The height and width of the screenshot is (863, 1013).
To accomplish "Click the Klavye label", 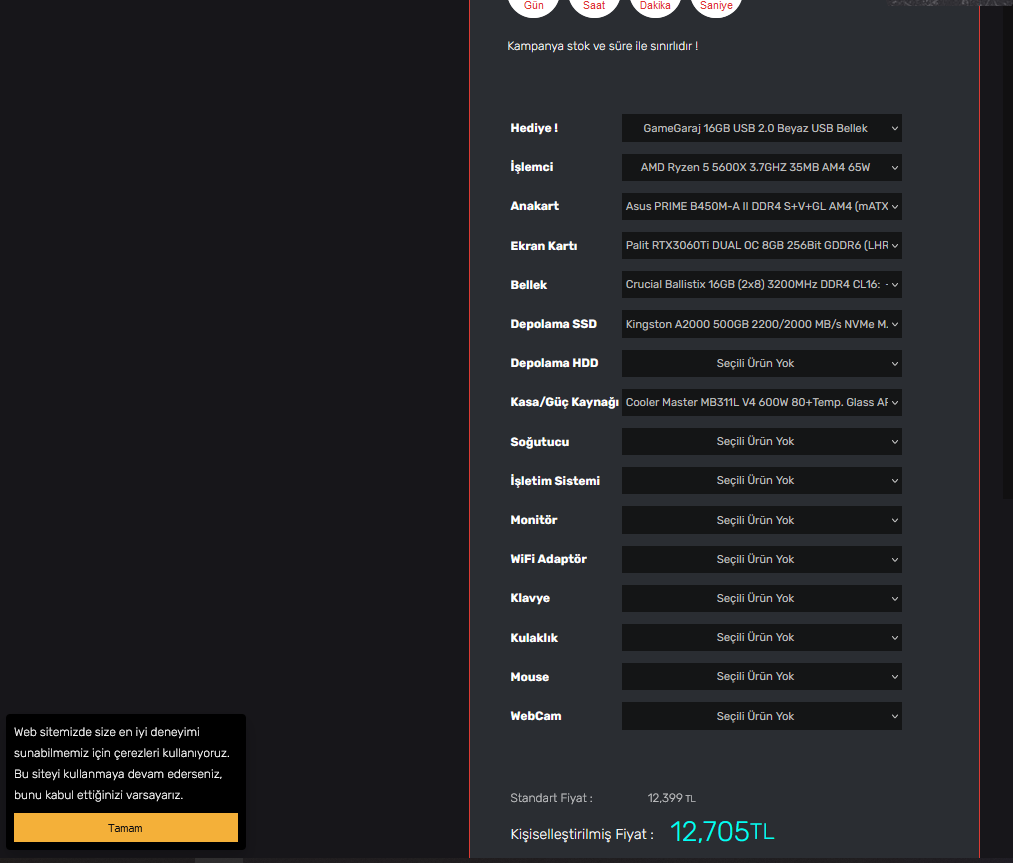I will [x=530, y=598].
